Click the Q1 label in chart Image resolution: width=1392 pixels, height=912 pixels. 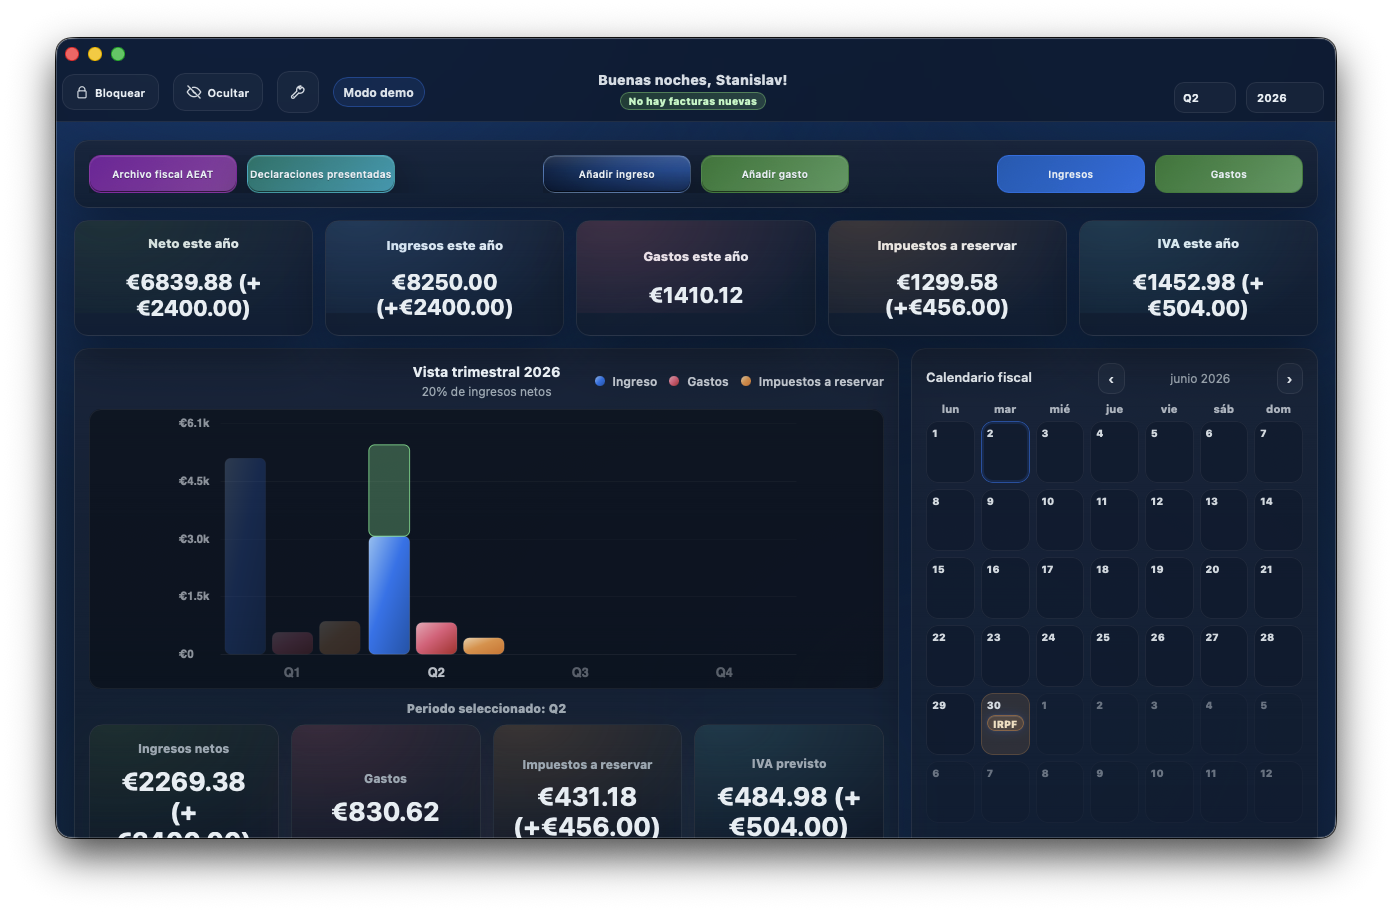(x=292, y=672)
